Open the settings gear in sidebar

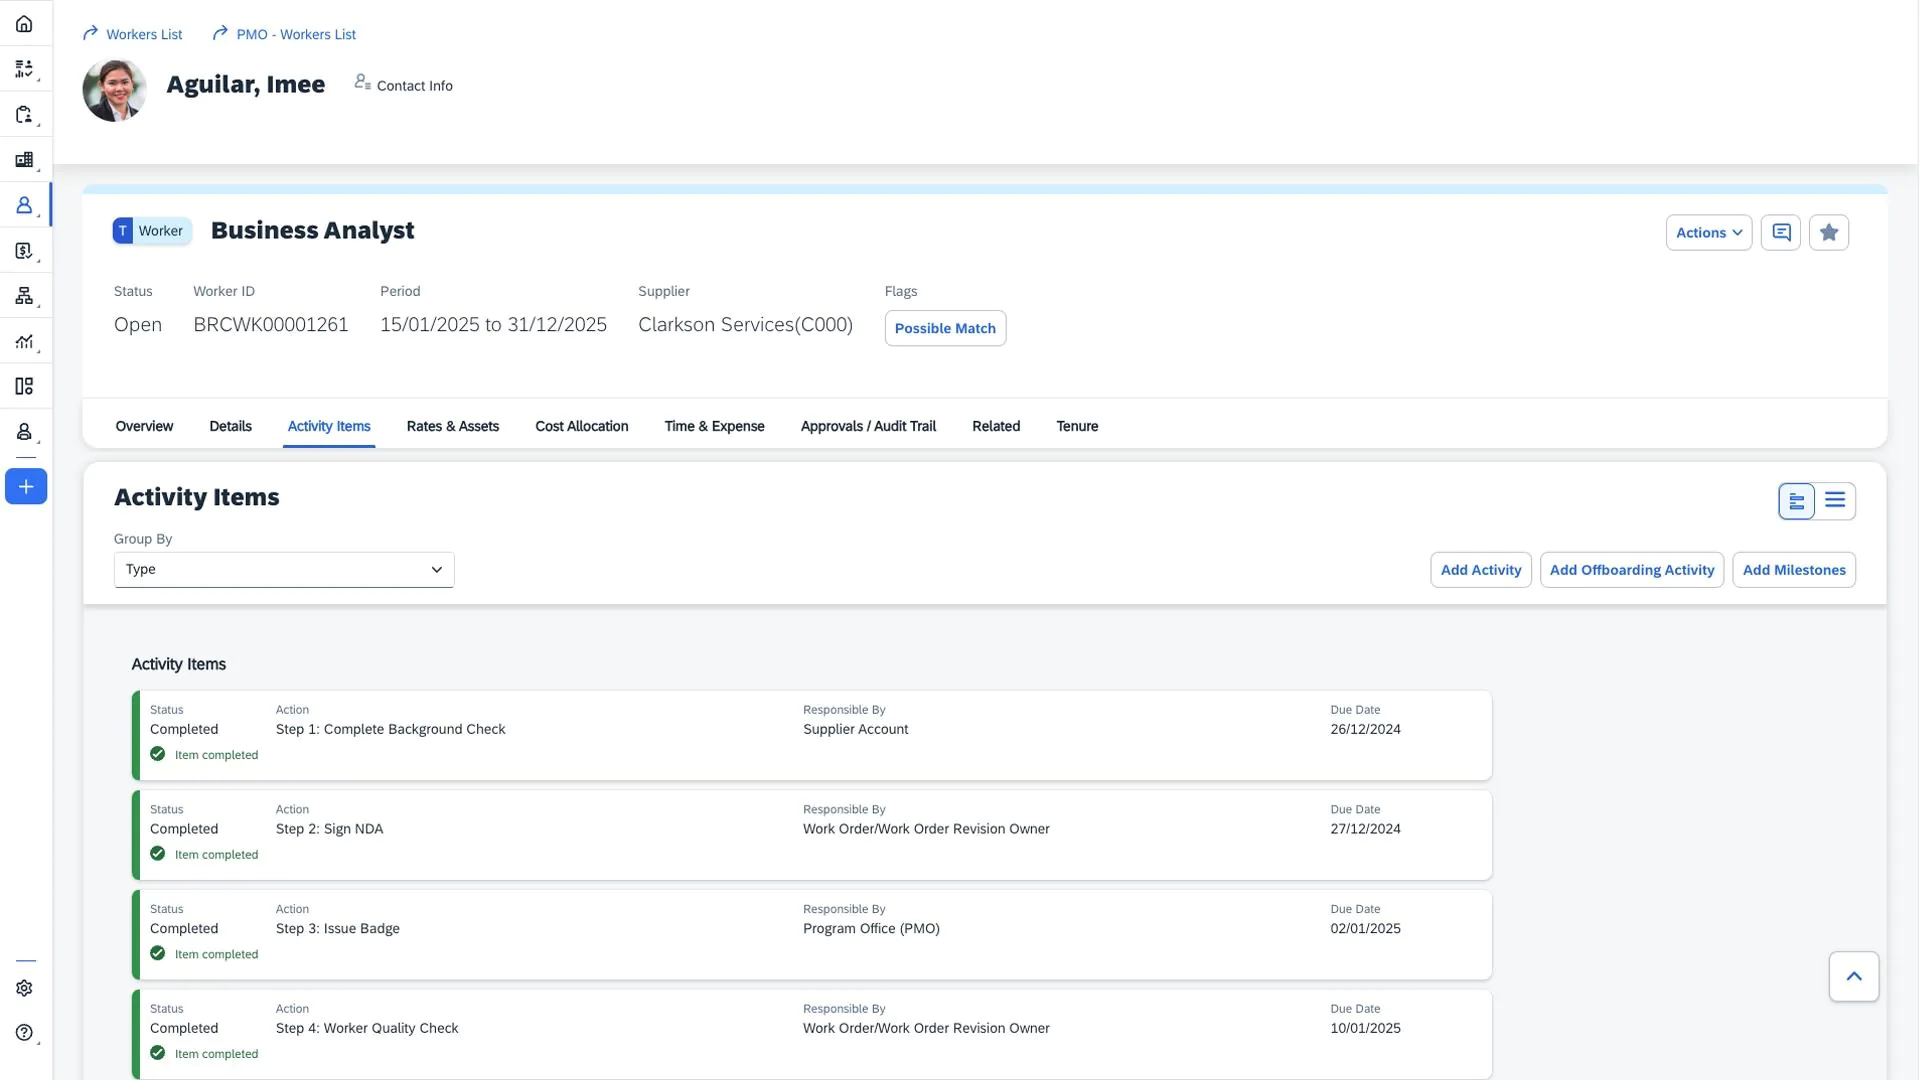click(24, 988)
